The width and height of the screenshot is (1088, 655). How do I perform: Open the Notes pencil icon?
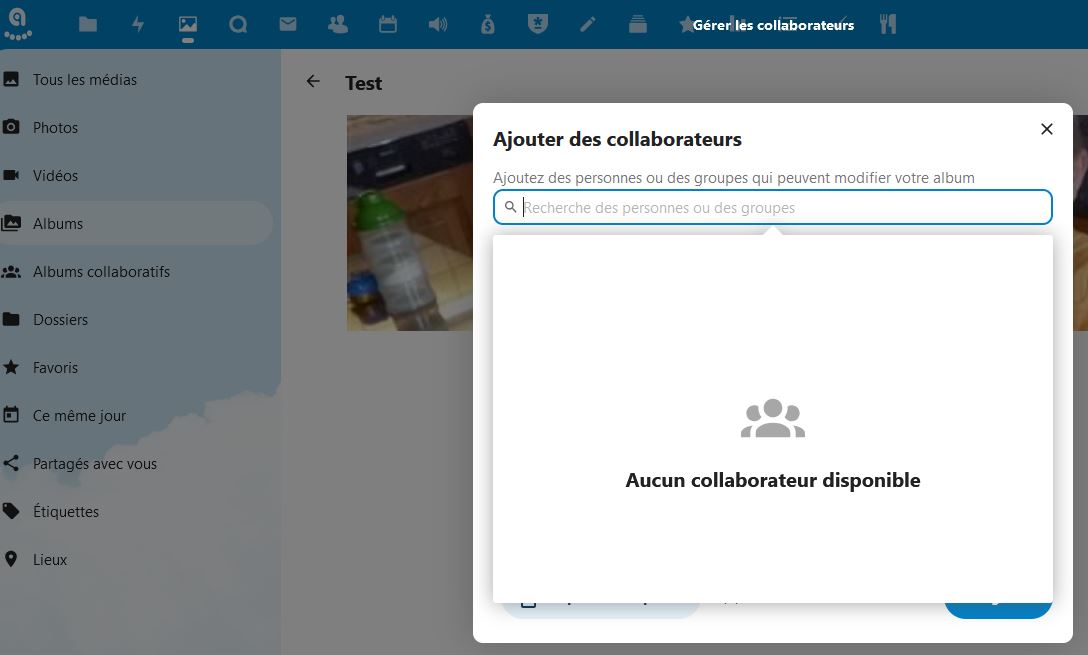[x=588, y=24]
